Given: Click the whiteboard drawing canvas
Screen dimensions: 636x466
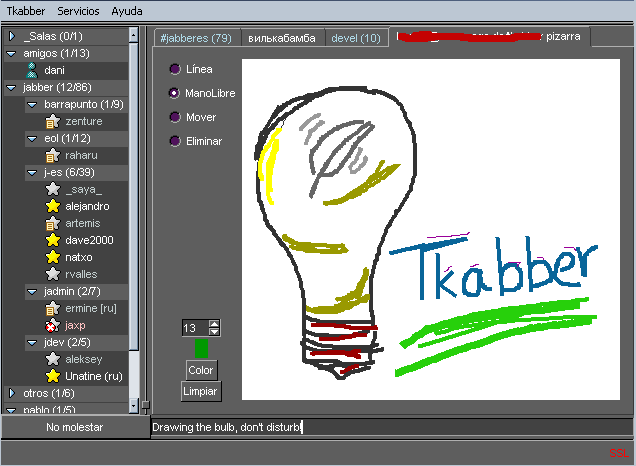Looking at the screenshot, I should pyautogui.click(x=431, y=230).
